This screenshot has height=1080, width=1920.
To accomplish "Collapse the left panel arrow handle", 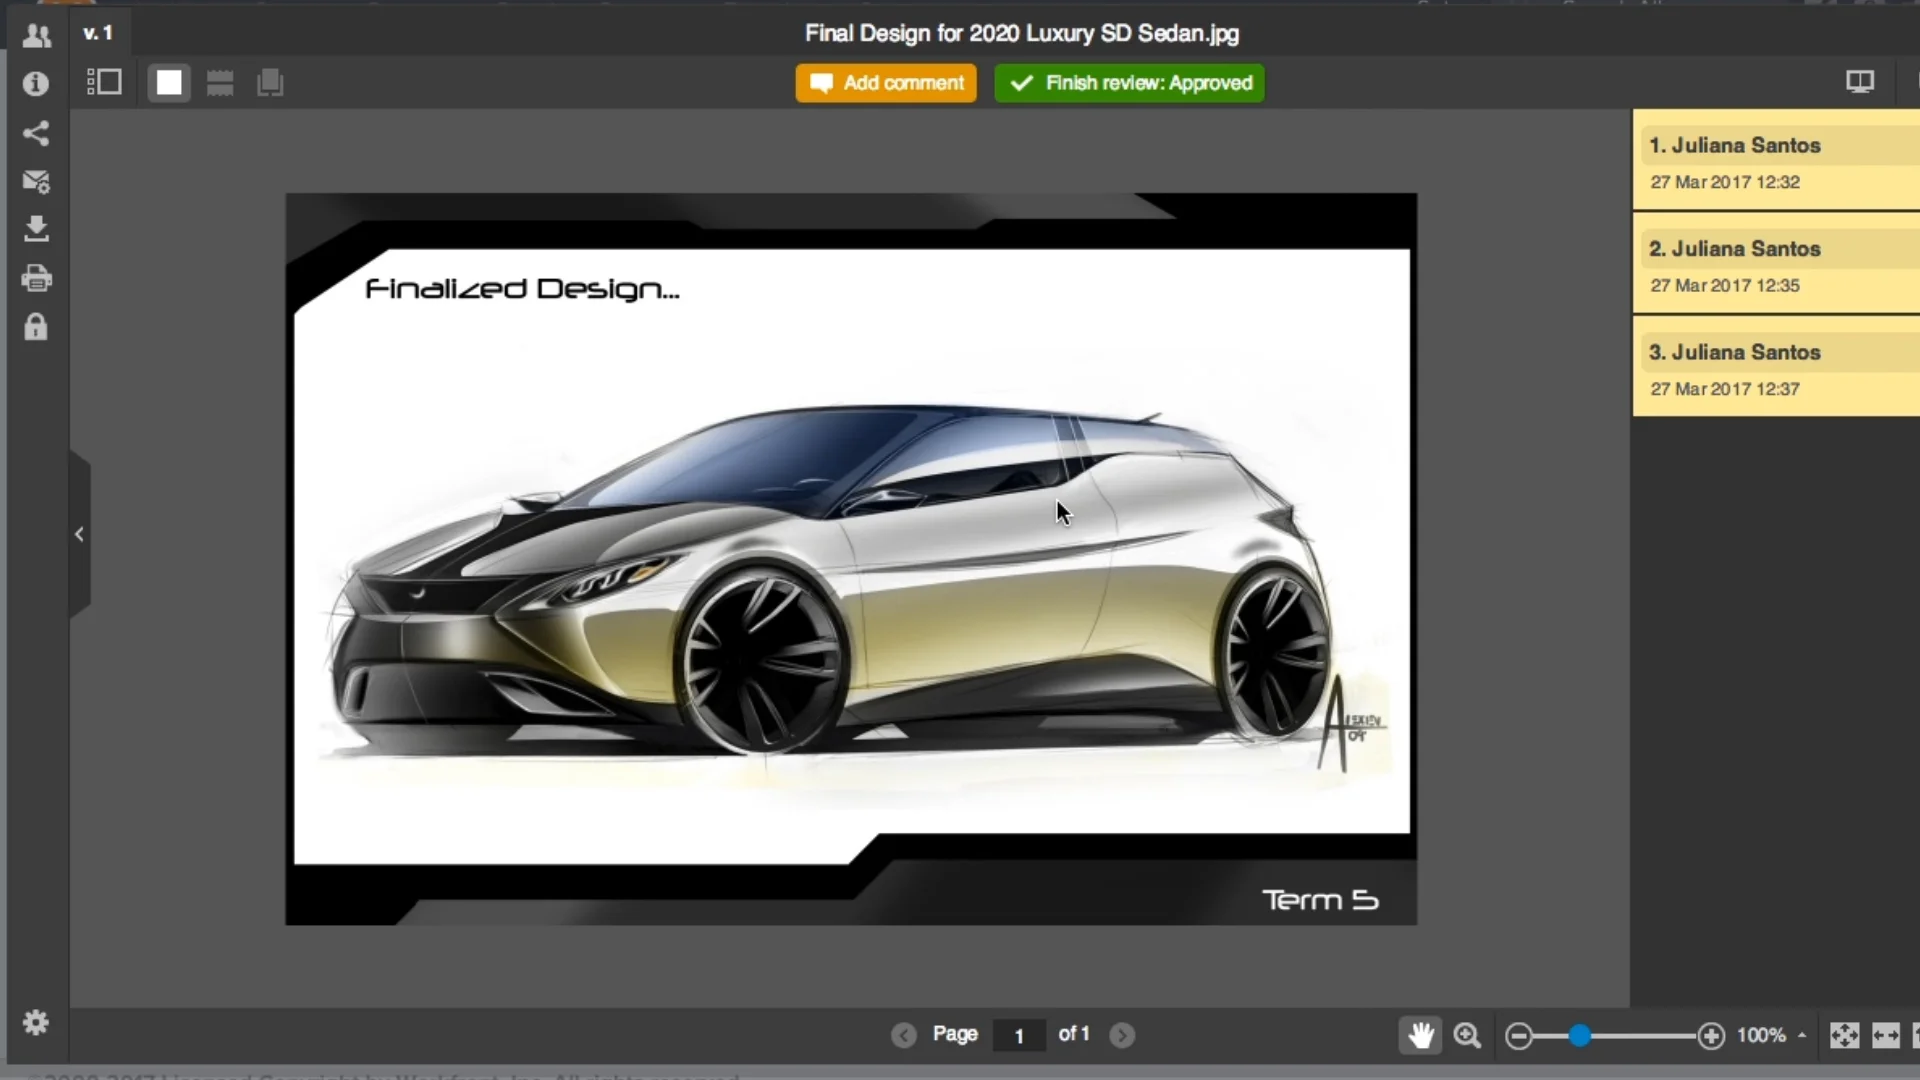I will (x=80, y=534).
